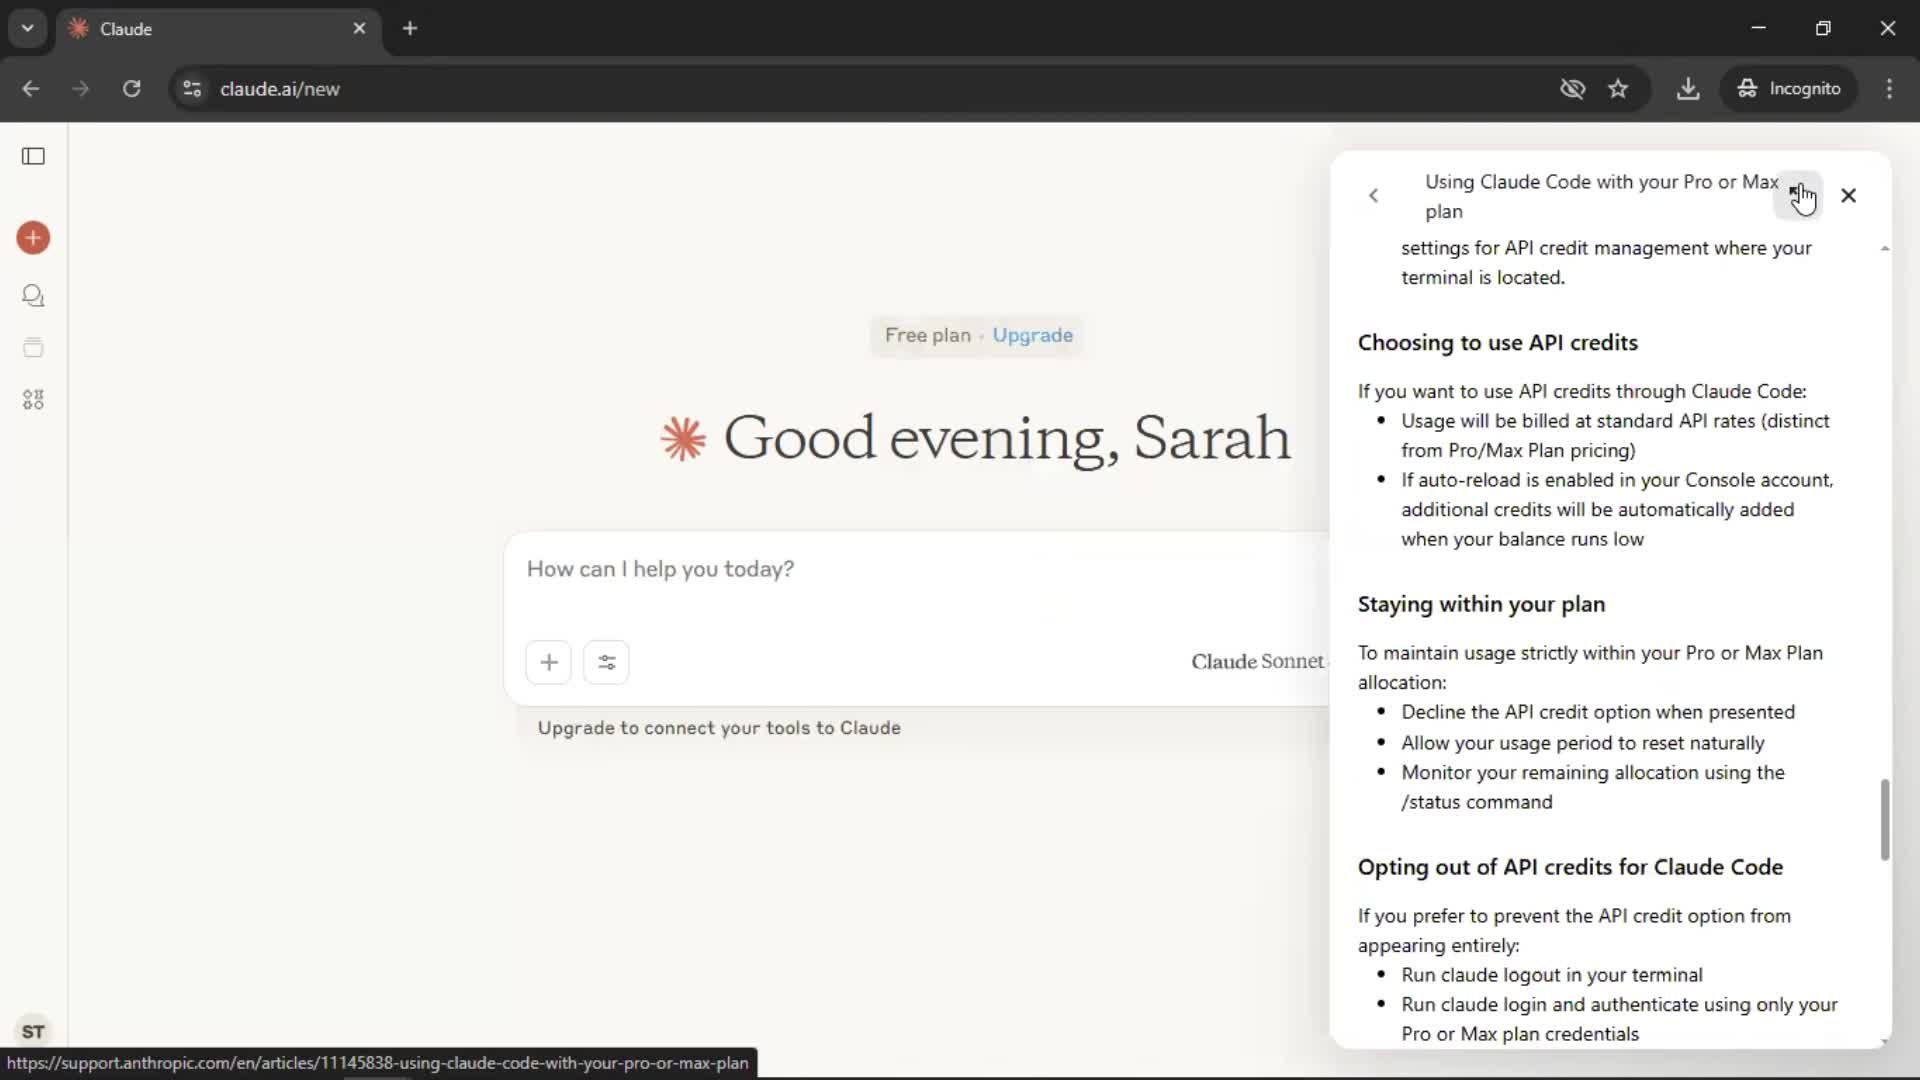The image size is (1920, 1080).
Task: Open the Chats icon in the sidebar
Action: click(33, 295)
